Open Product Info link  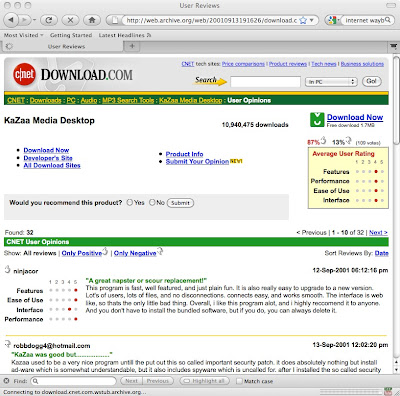tap(184, 154)
